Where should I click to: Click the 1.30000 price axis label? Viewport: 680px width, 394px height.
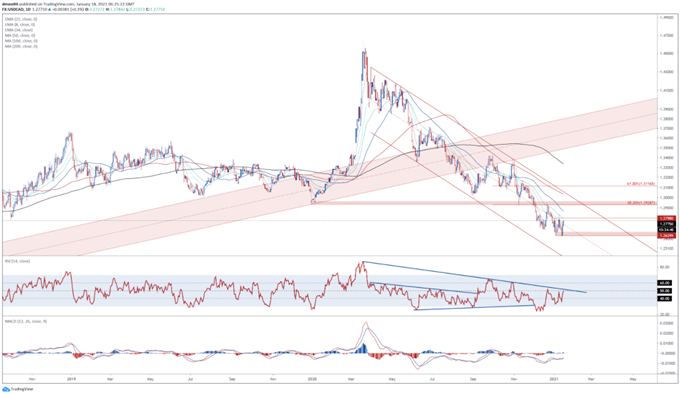[666, 197]
